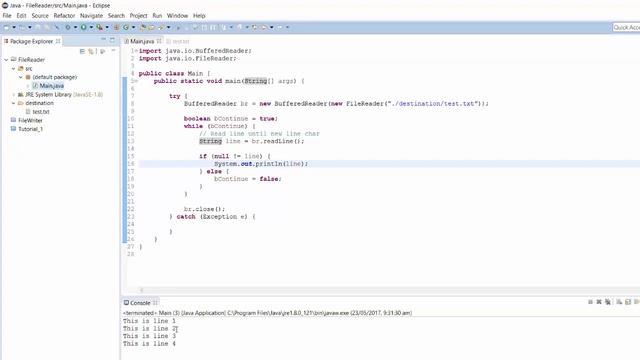Click the green Run button icon
The image size is (640, 360).
coord(83,27)
